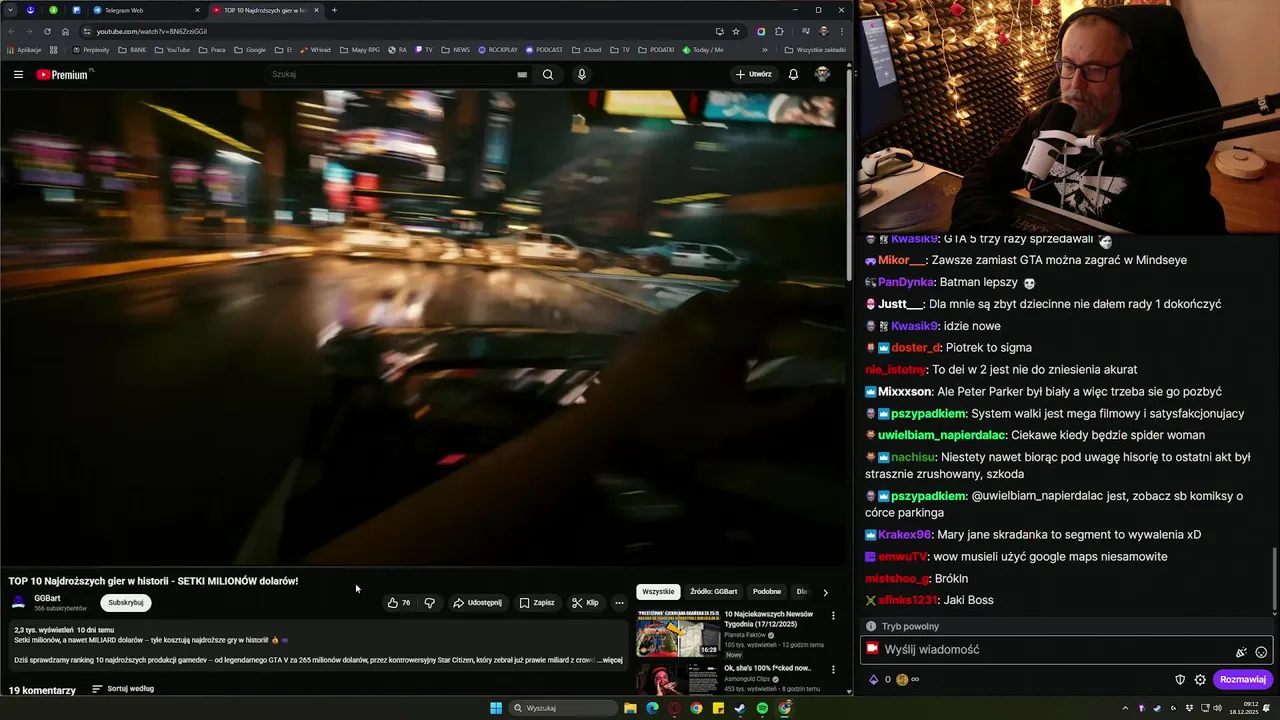Open the YouTube bookmarks folder
Viewport: 1280px width, 720px height.
tap(172, 49)
